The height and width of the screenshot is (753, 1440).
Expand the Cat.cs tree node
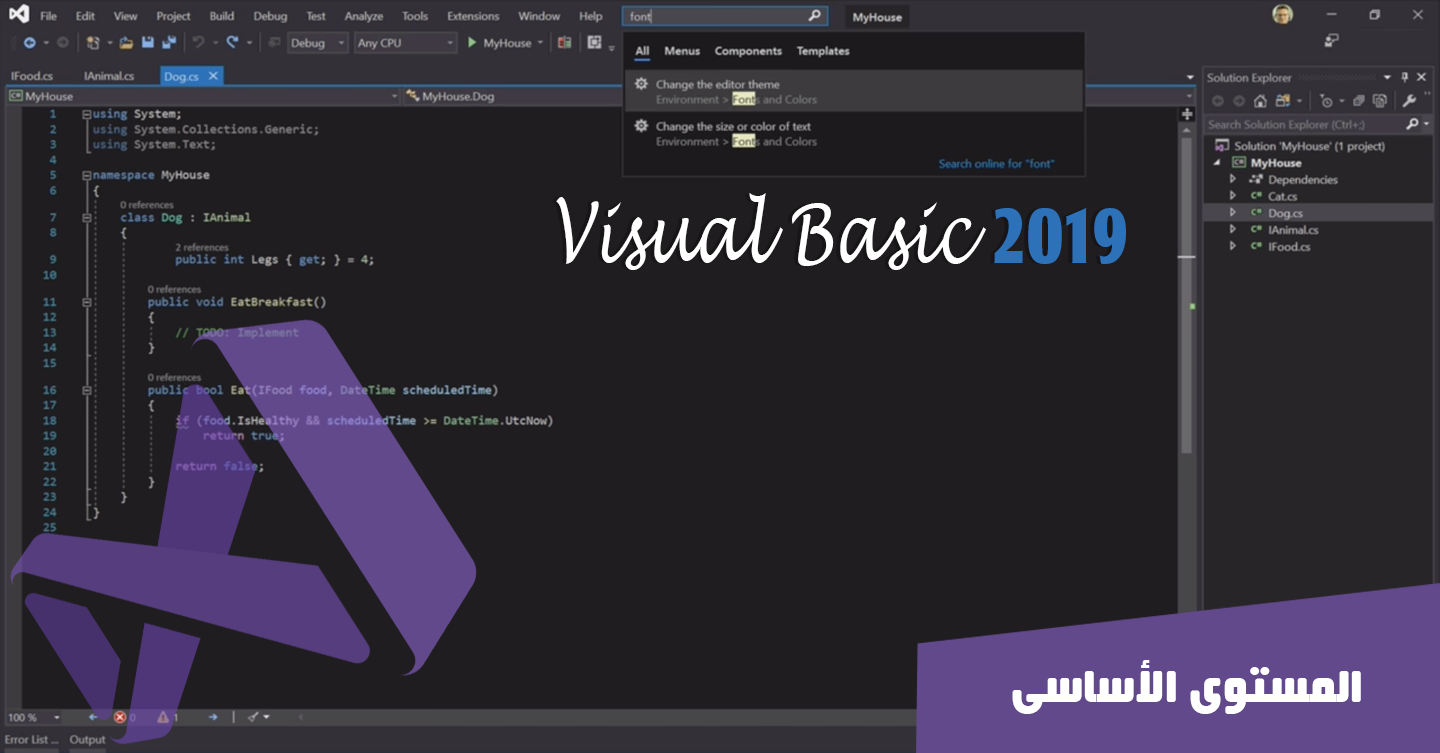point(1233,196)
